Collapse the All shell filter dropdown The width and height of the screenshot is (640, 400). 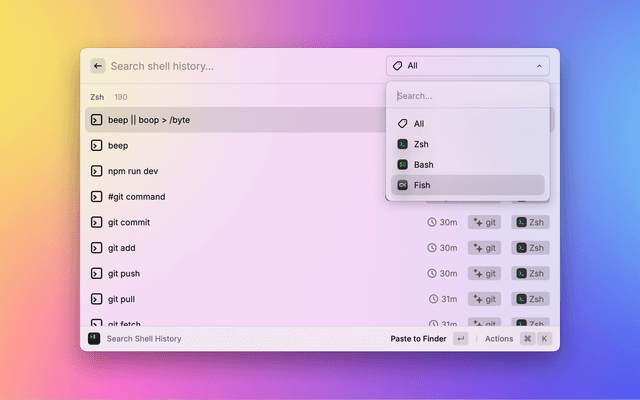click(x=467, y=66)
